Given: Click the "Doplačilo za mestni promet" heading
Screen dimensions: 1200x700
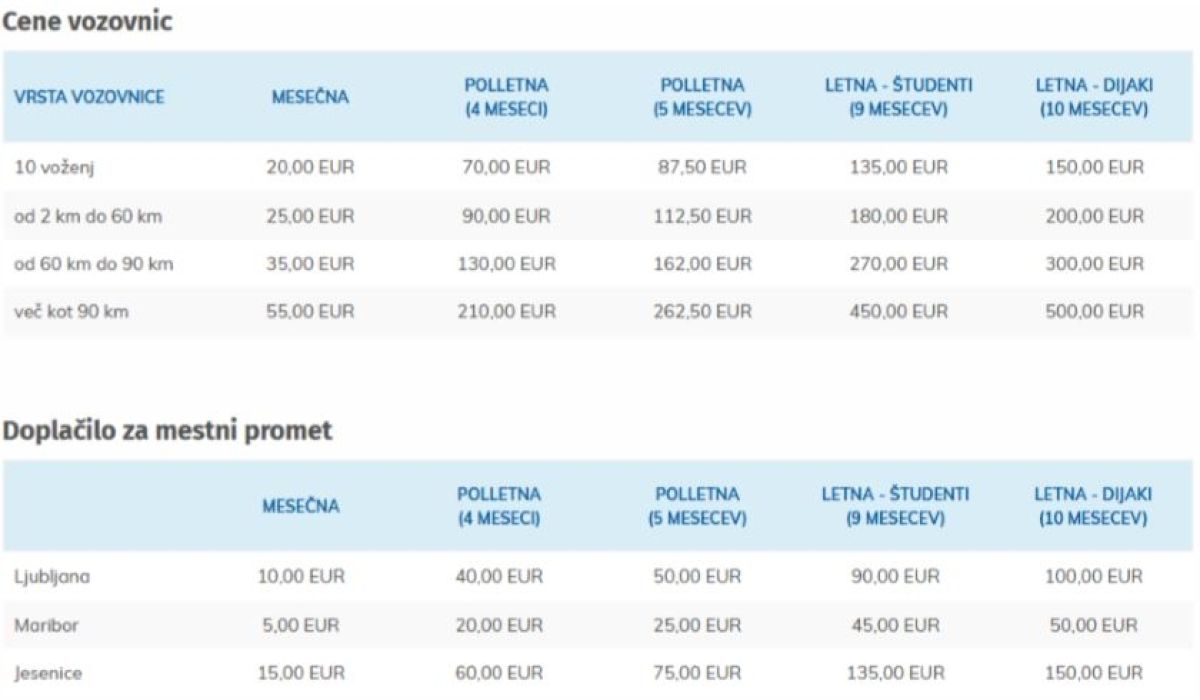Looking at the screenshot, I should pyautogui.click(x=167, y=431).
